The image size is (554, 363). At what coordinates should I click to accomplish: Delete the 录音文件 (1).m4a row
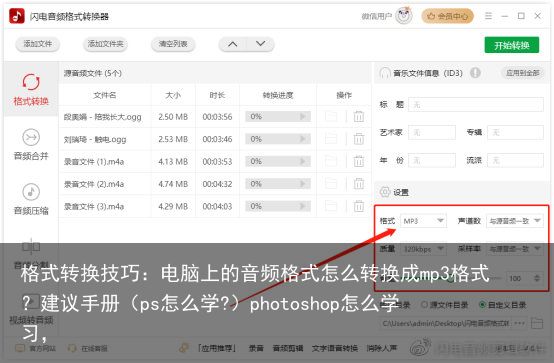click(359, 162)
